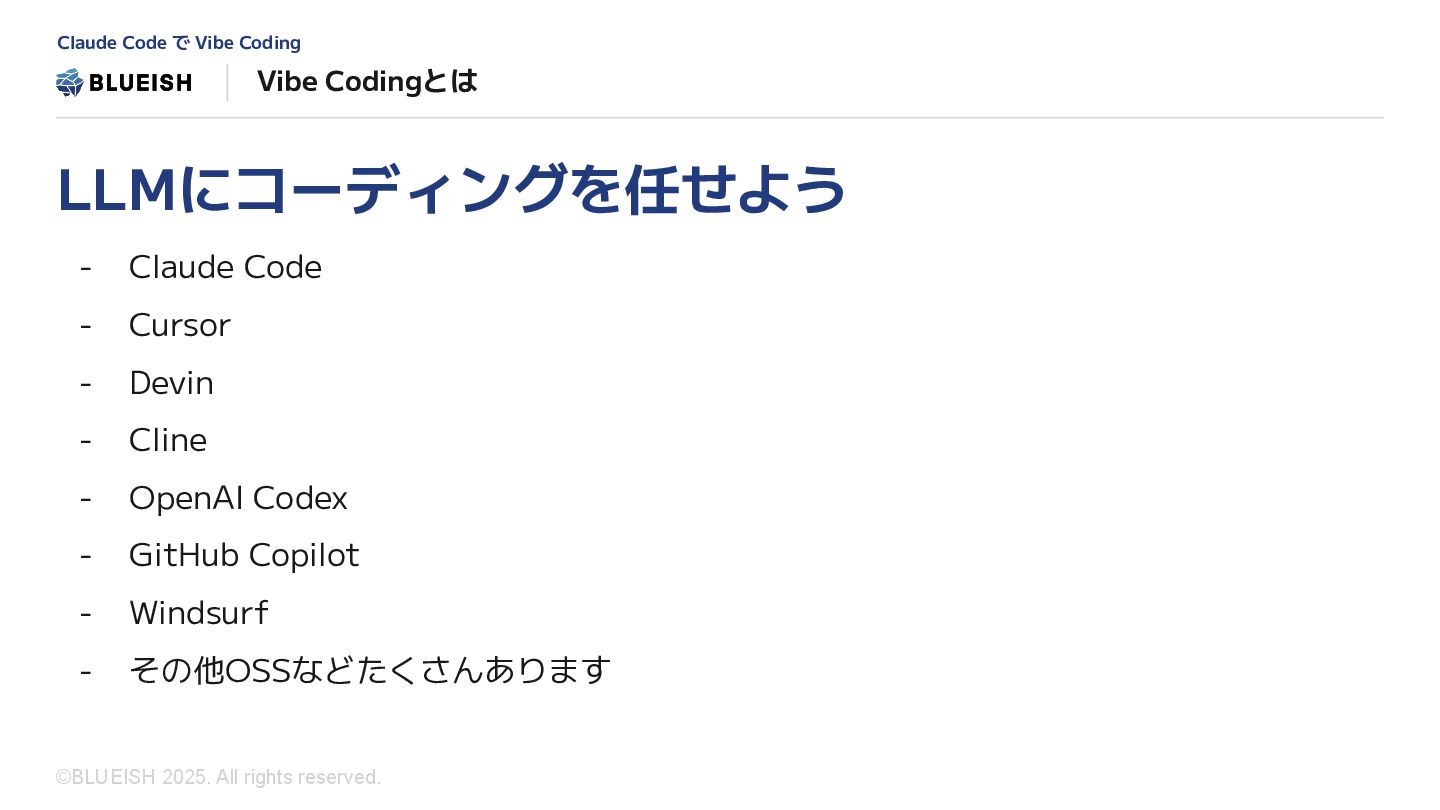Image resolution: width=1440 pixels, height=810 pixels.
Task: Select the 'Windsurf' bullet entry
Action: point(199,613)
